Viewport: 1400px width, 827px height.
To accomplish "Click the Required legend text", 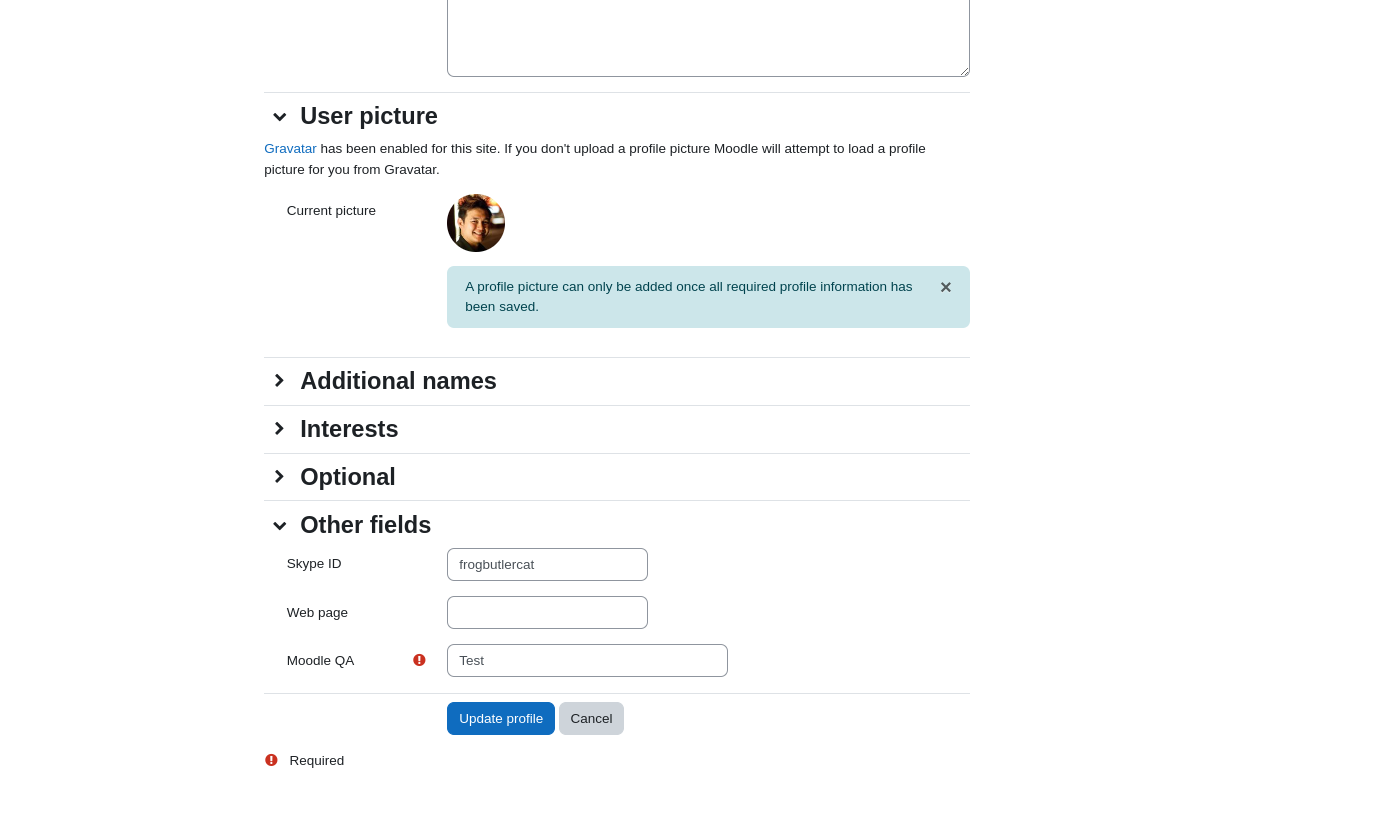I will click(x=317, y=760).
